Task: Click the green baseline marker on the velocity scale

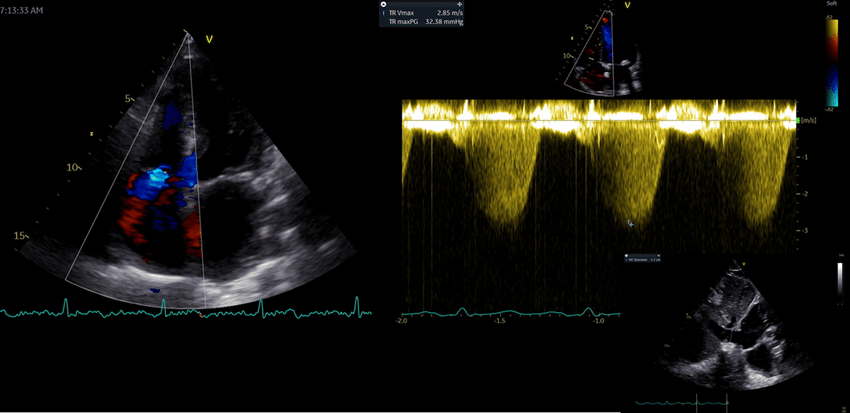Action: point(797,120)
